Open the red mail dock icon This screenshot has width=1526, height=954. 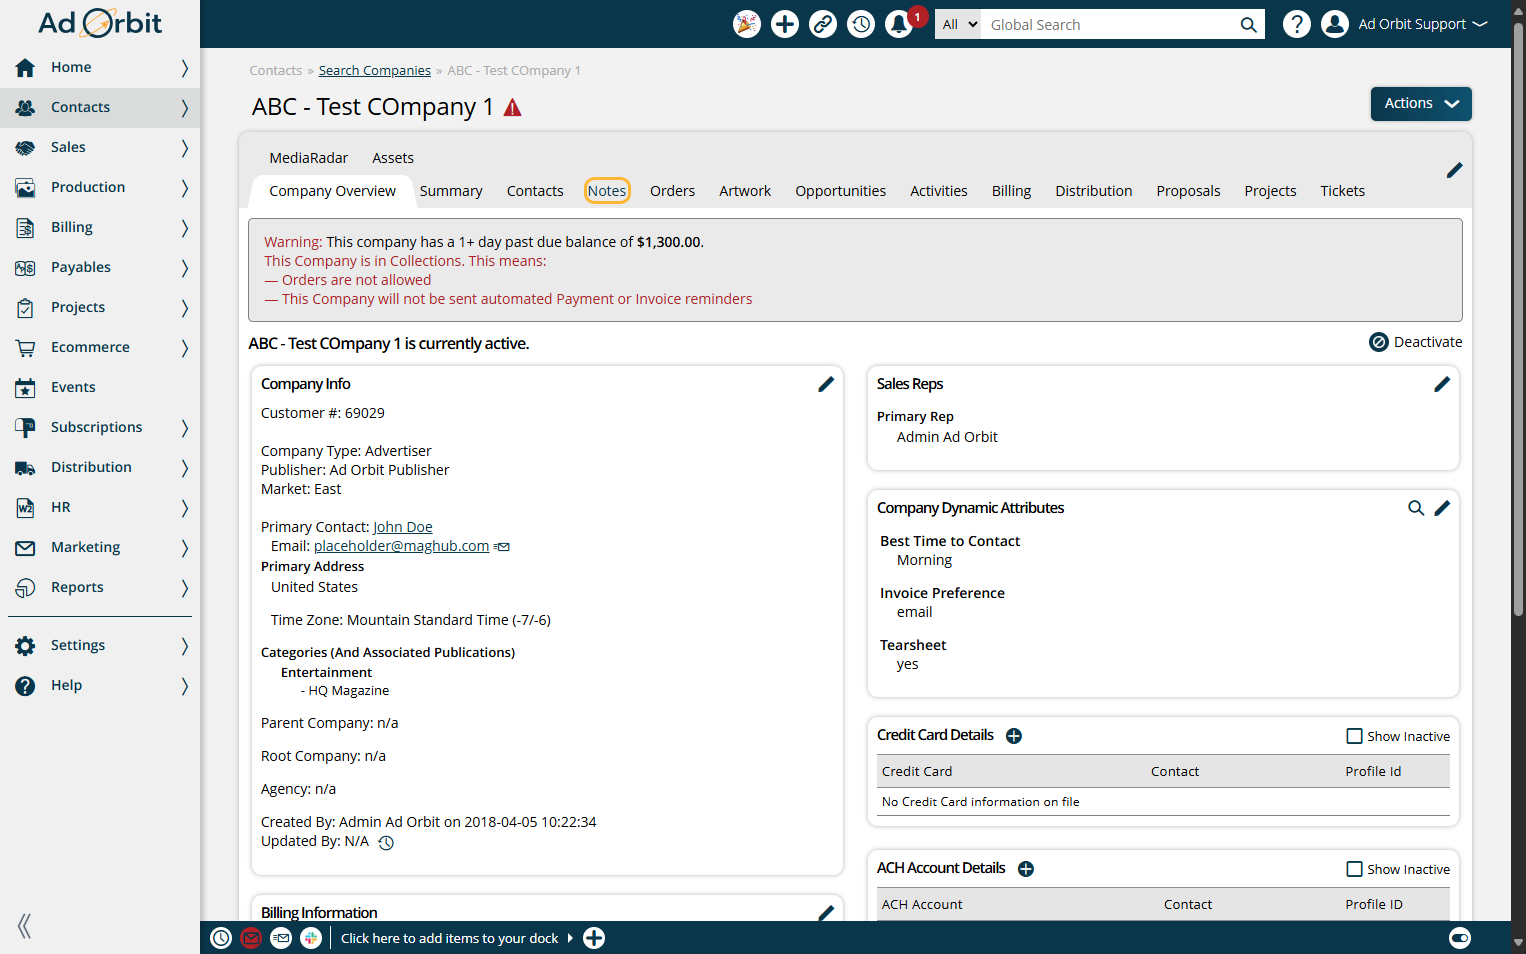(x=251, y=938)
